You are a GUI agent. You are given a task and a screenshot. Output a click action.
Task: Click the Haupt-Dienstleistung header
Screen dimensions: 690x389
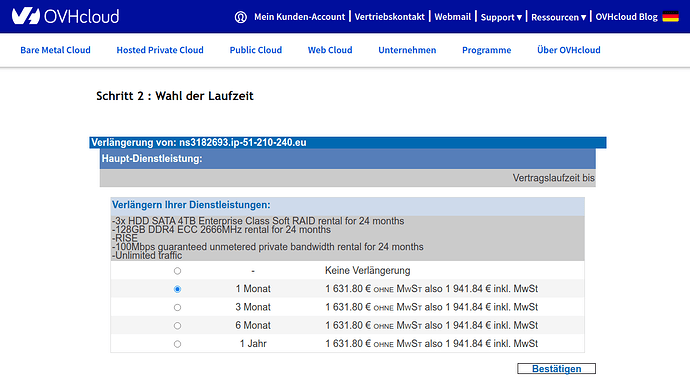pos(348,159)
